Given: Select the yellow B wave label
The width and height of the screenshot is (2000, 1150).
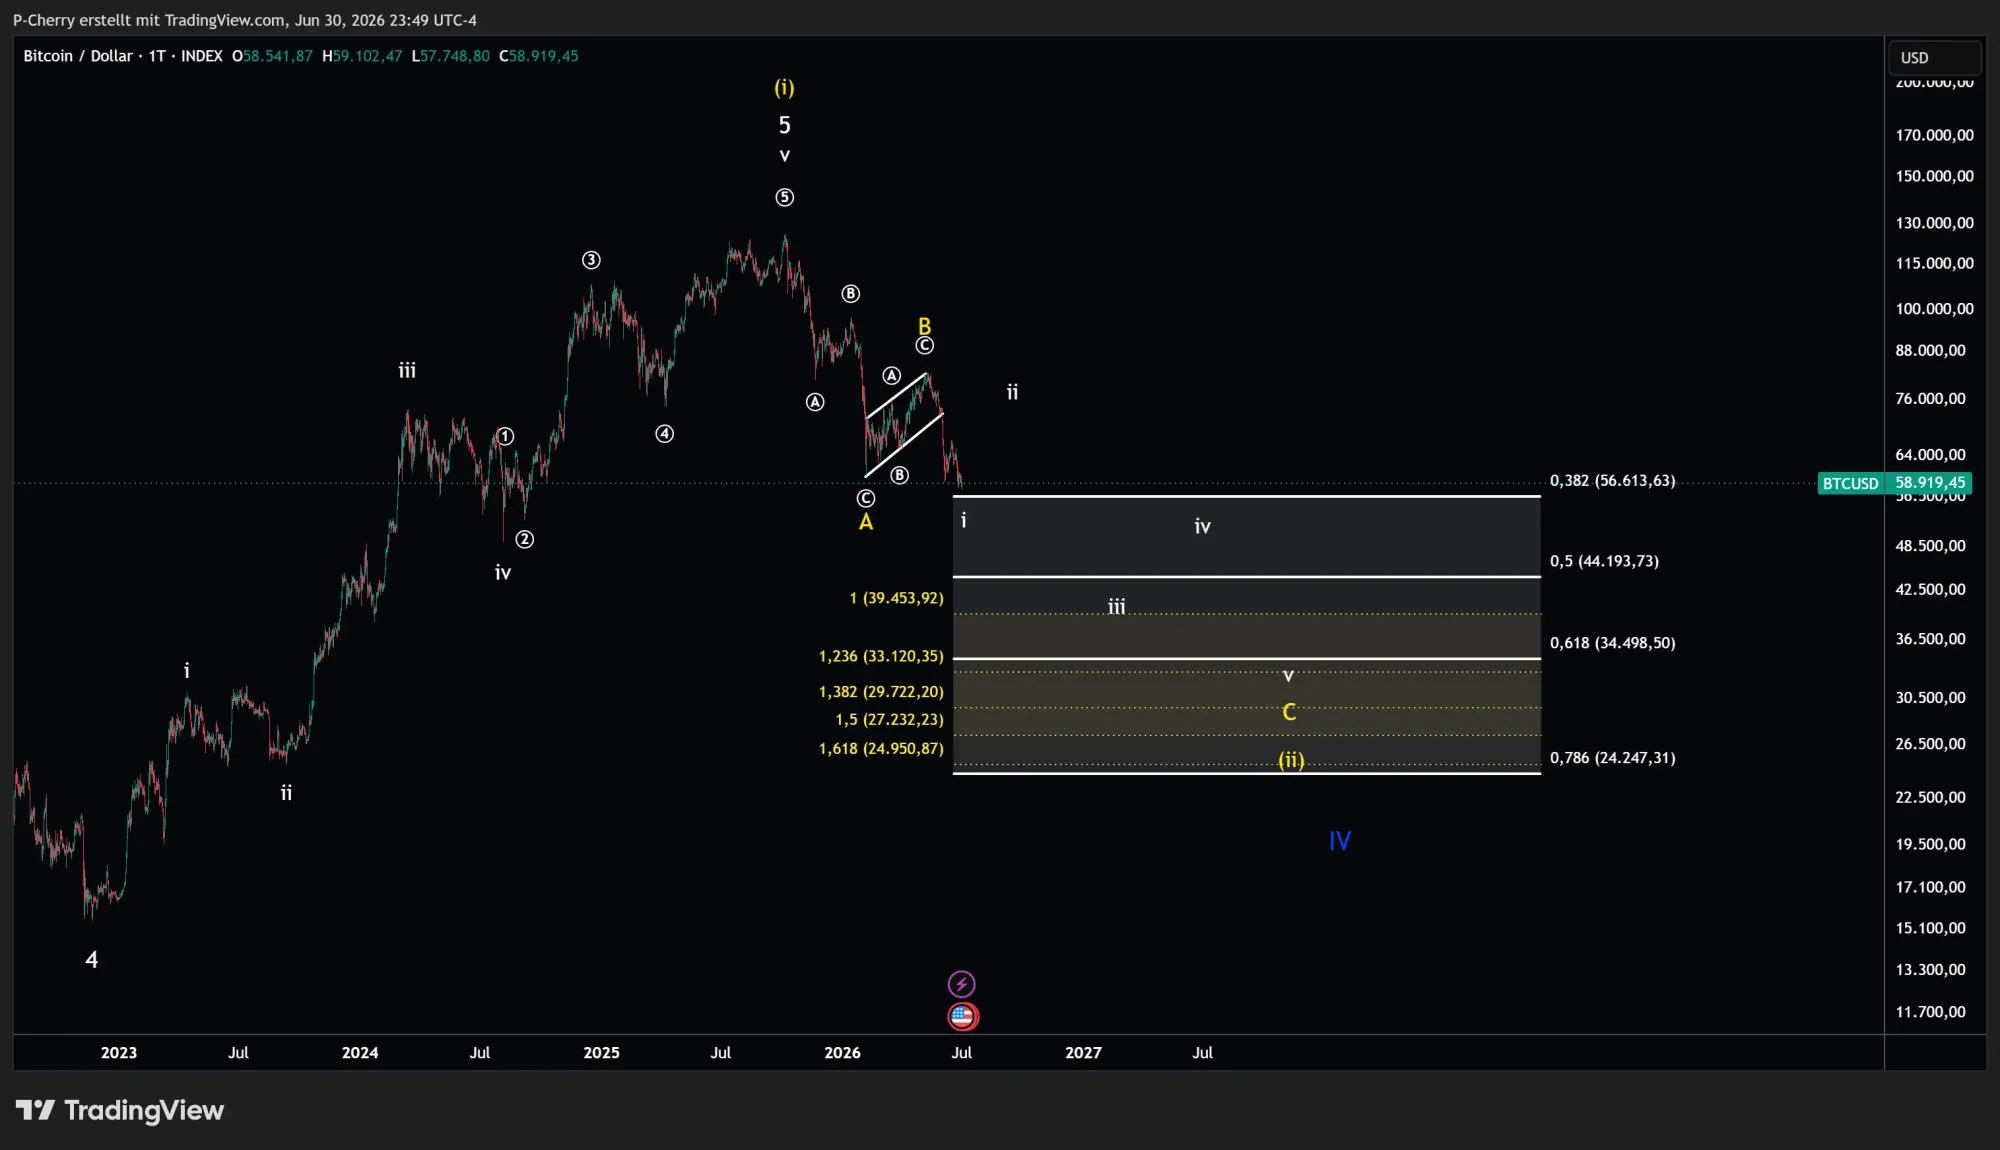Looking at the screenshot, I should click(x=924, y=326).
